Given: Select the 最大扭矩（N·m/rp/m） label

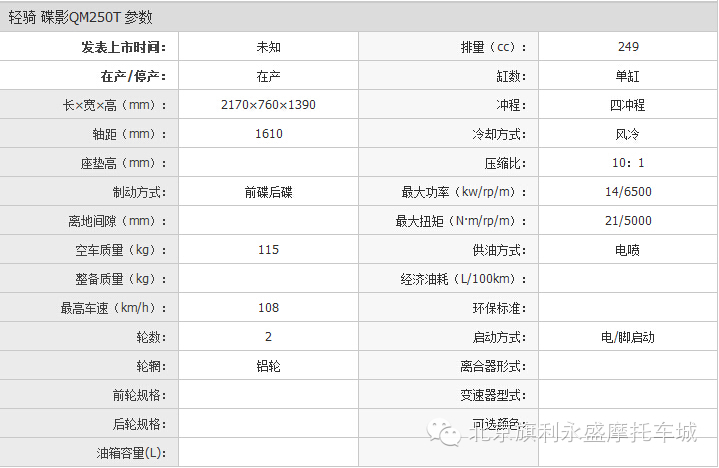Looking at the screenshot, I should tap(461, 221).
